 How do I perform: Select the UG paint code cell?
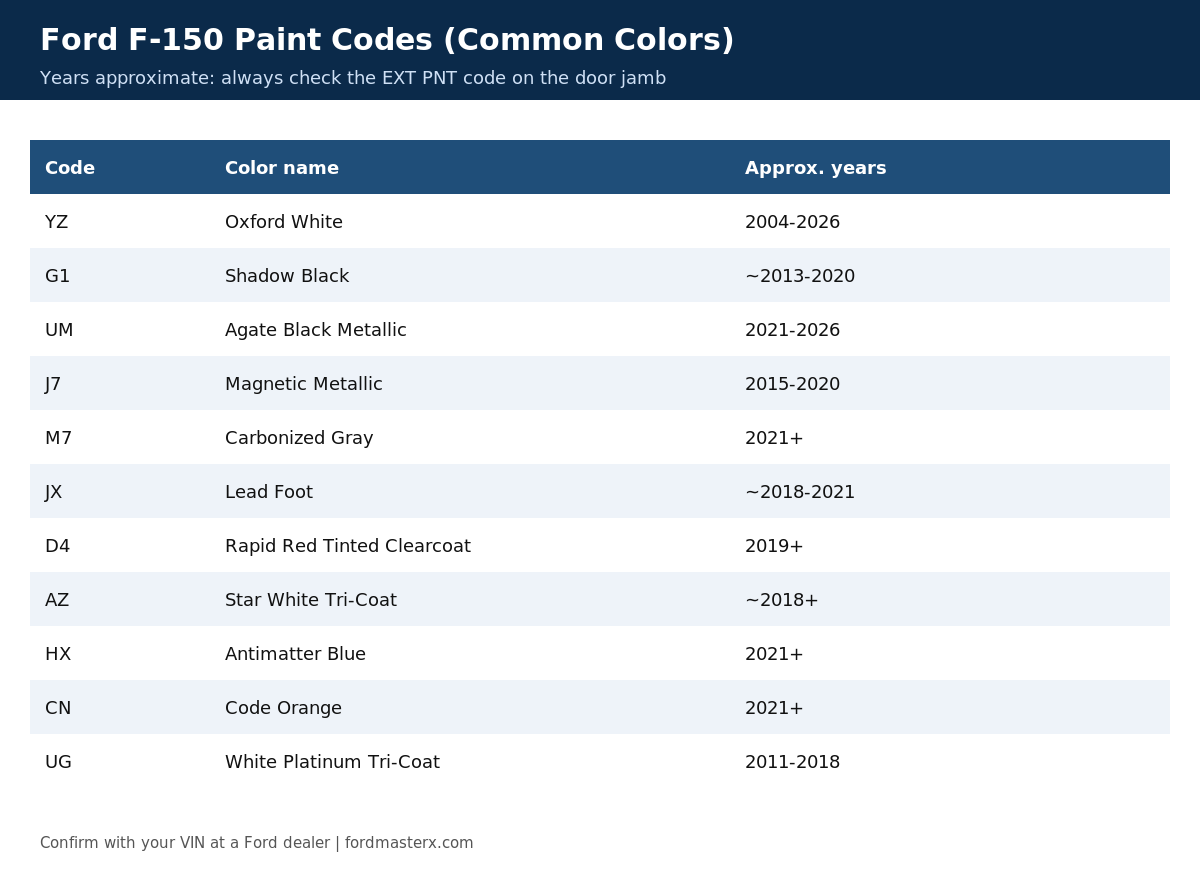tap(58, 762)
